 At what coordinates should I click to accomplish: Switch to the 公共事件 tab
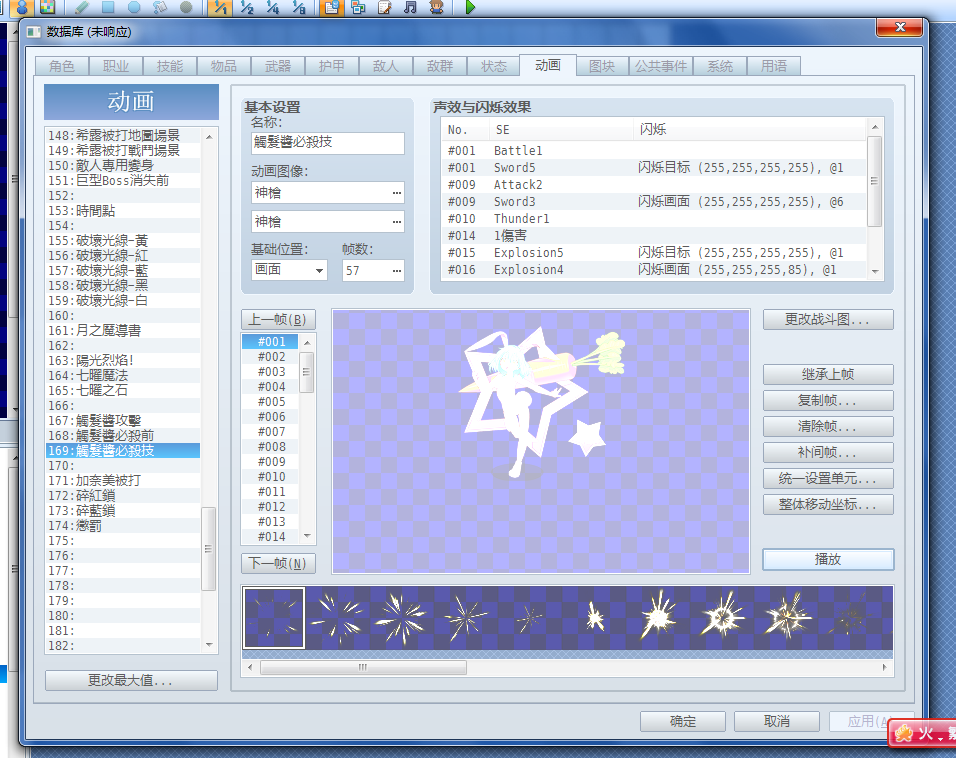[661, 66]
